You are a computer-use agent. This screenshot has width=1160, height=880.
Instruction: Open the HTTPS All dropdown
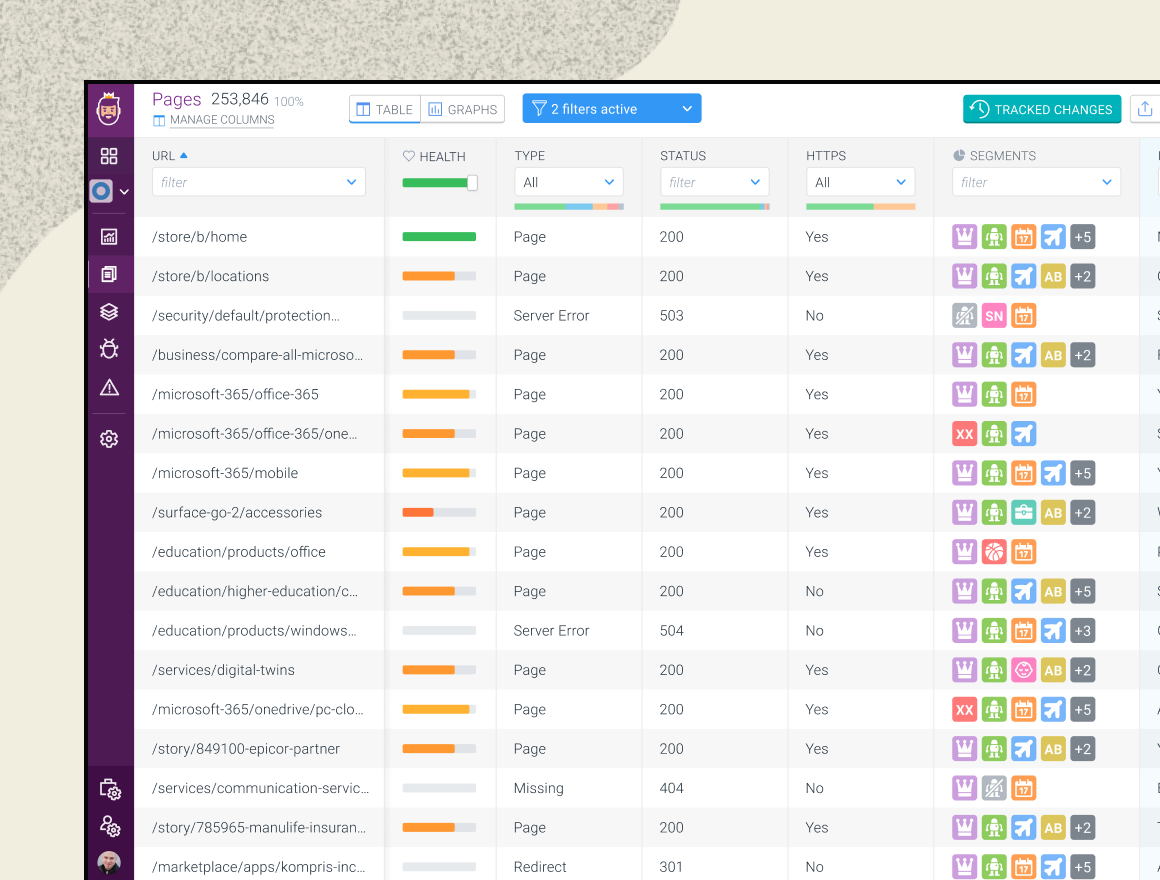coord(860,182)
